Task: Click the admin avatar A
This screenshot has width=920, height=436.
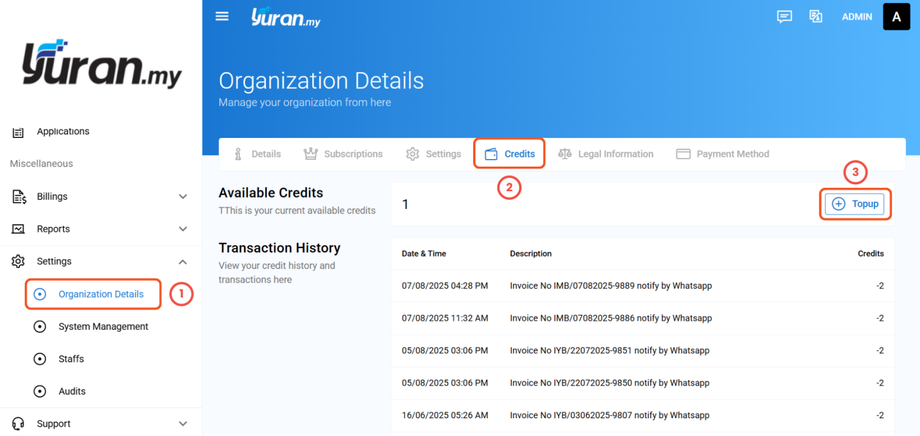Action: (x=896, y=17)
